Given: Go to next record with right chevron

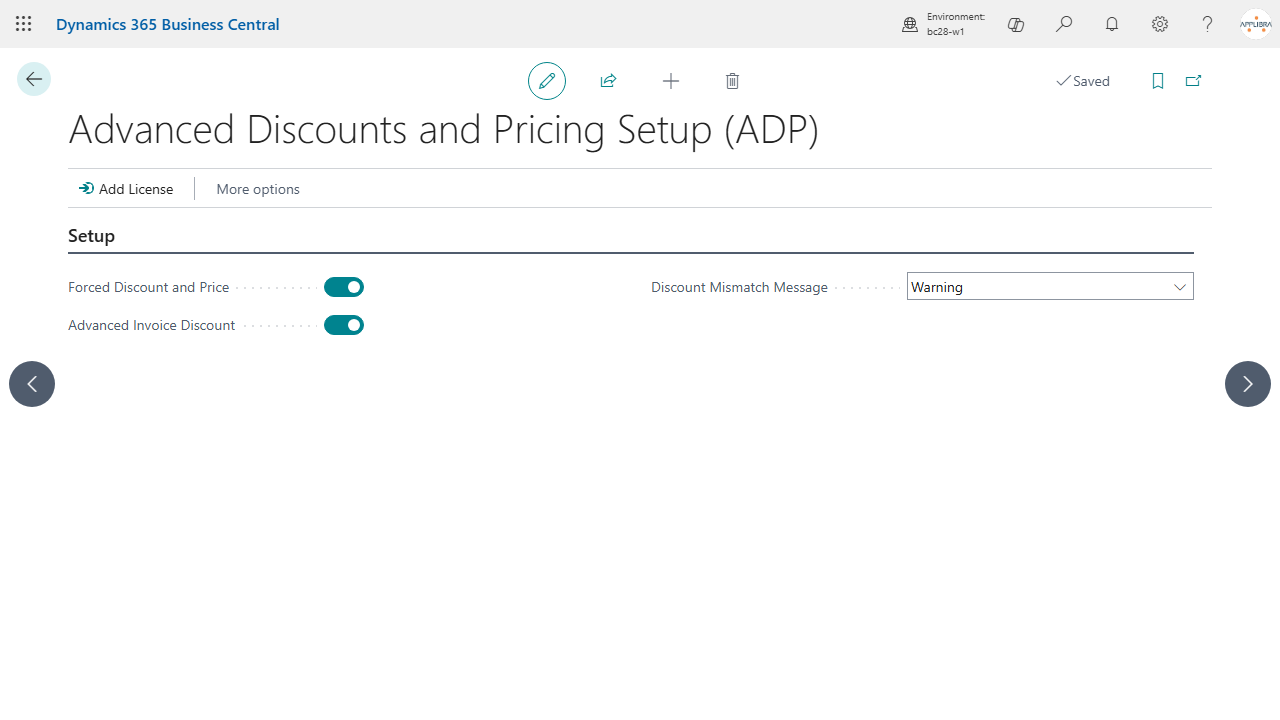Looking at the screenshot, I should point(1248,384).
